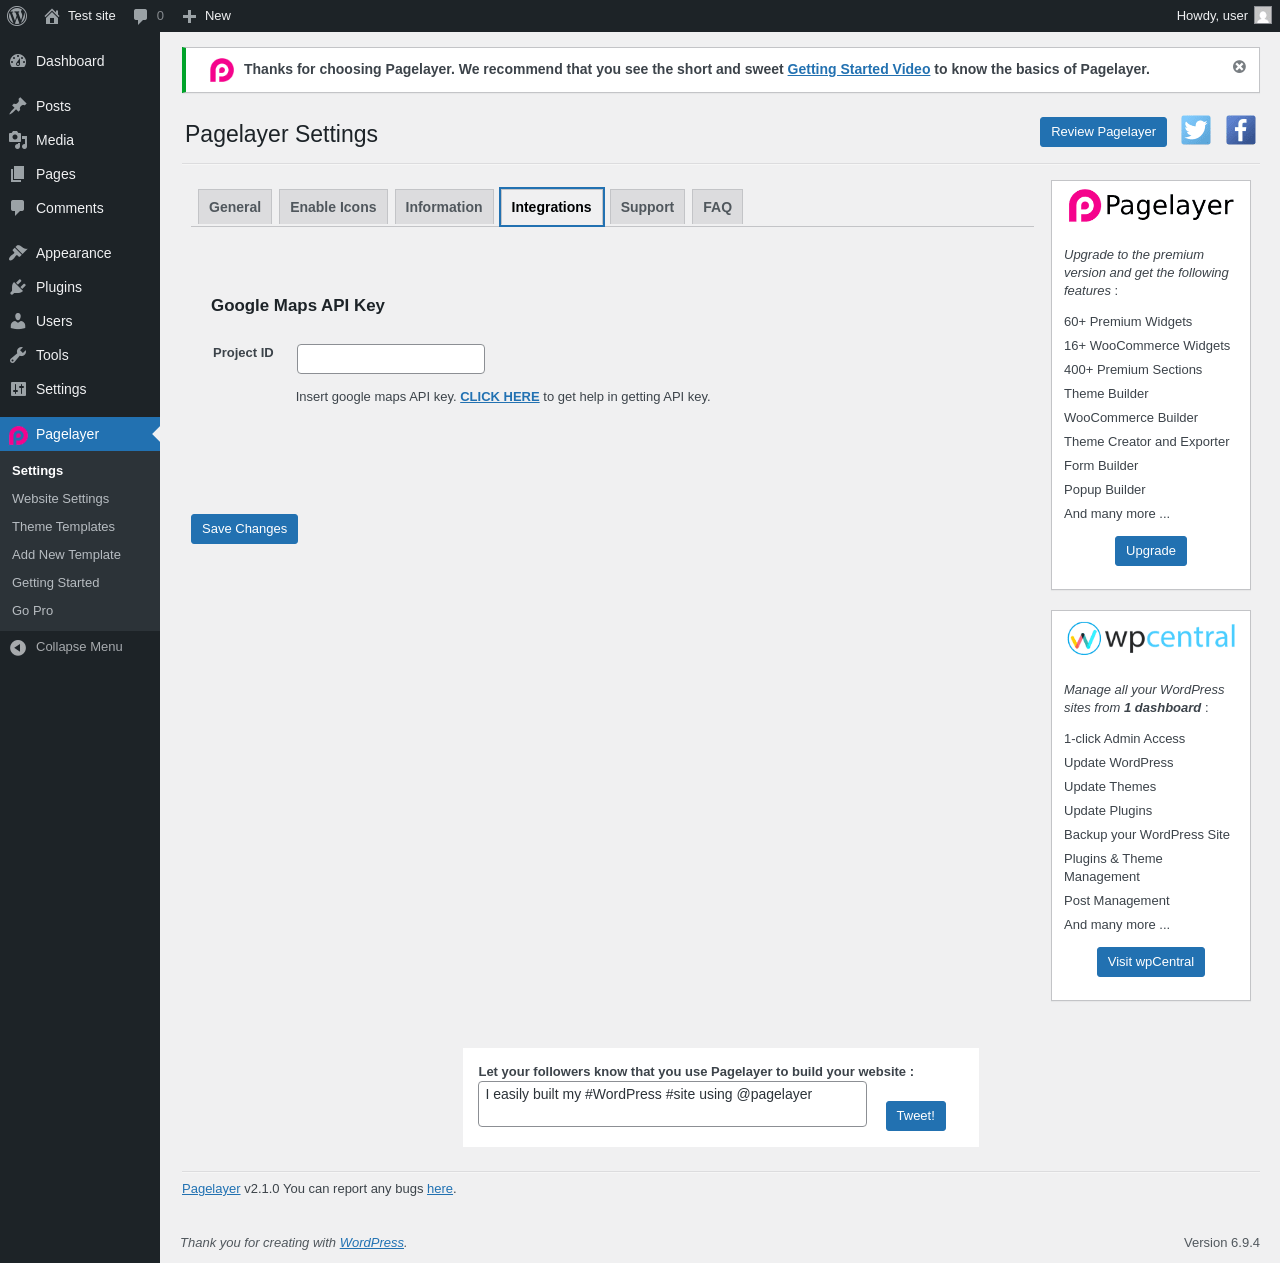Click the New plus icon
The width and height of the screenshot is (1280, 1263).
click(189, 16)
